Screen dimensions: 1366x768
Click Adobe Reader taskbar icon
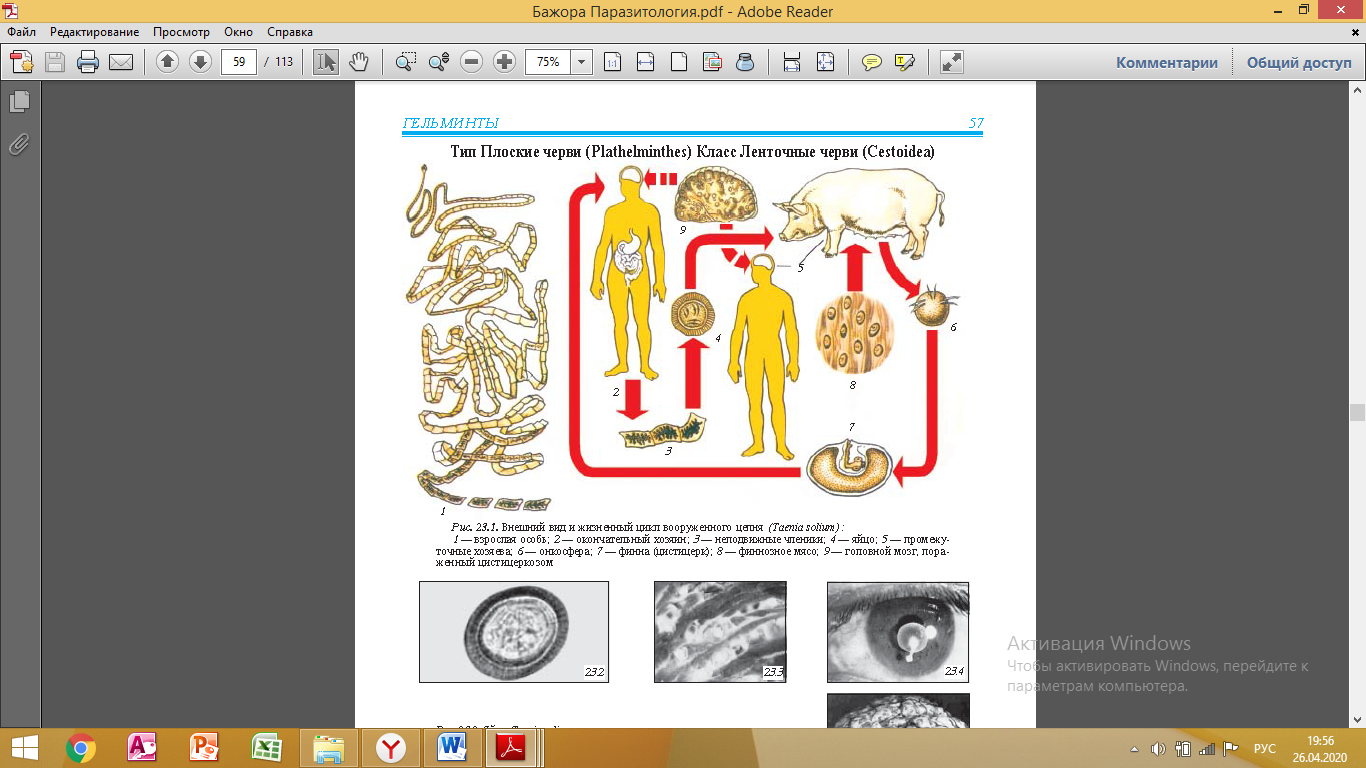coord(512,748)
